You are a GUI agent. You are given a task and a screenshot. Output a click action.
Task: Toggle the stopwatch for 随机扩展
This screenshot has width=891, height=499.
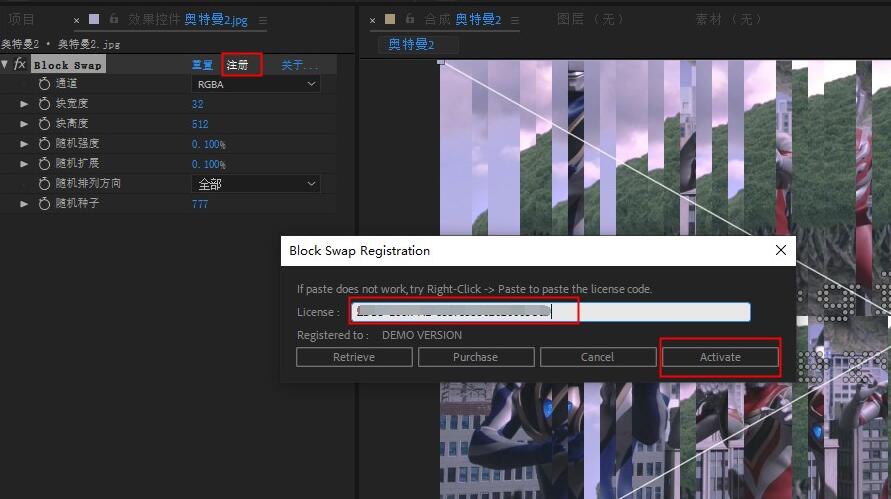click(x=44, y=163)
